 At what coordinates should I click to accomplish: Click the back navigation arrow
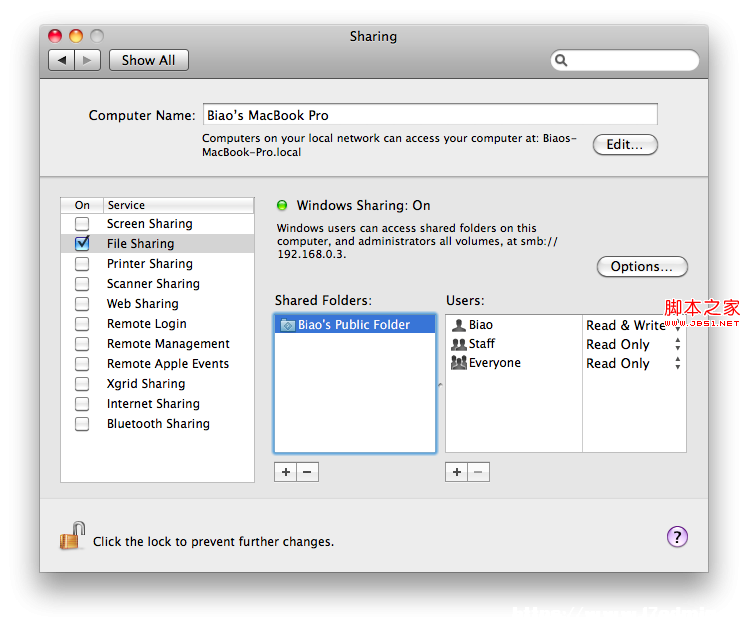pyautogui.click(x=62, y=60)
